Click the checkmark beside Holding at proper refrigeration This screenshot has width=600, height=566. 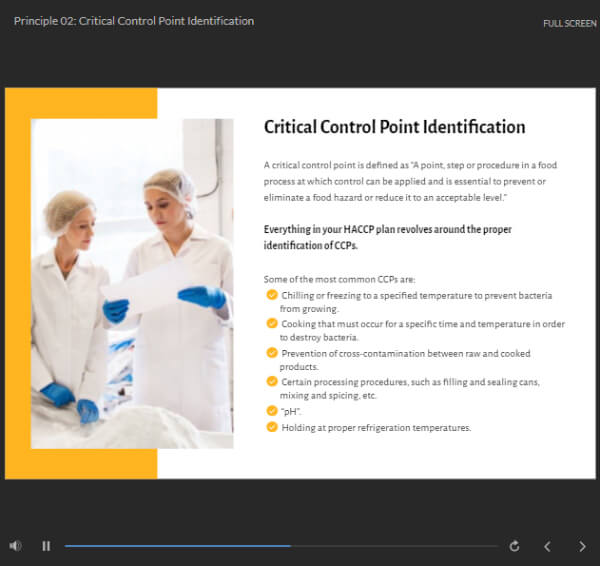(x=272, y=427)
